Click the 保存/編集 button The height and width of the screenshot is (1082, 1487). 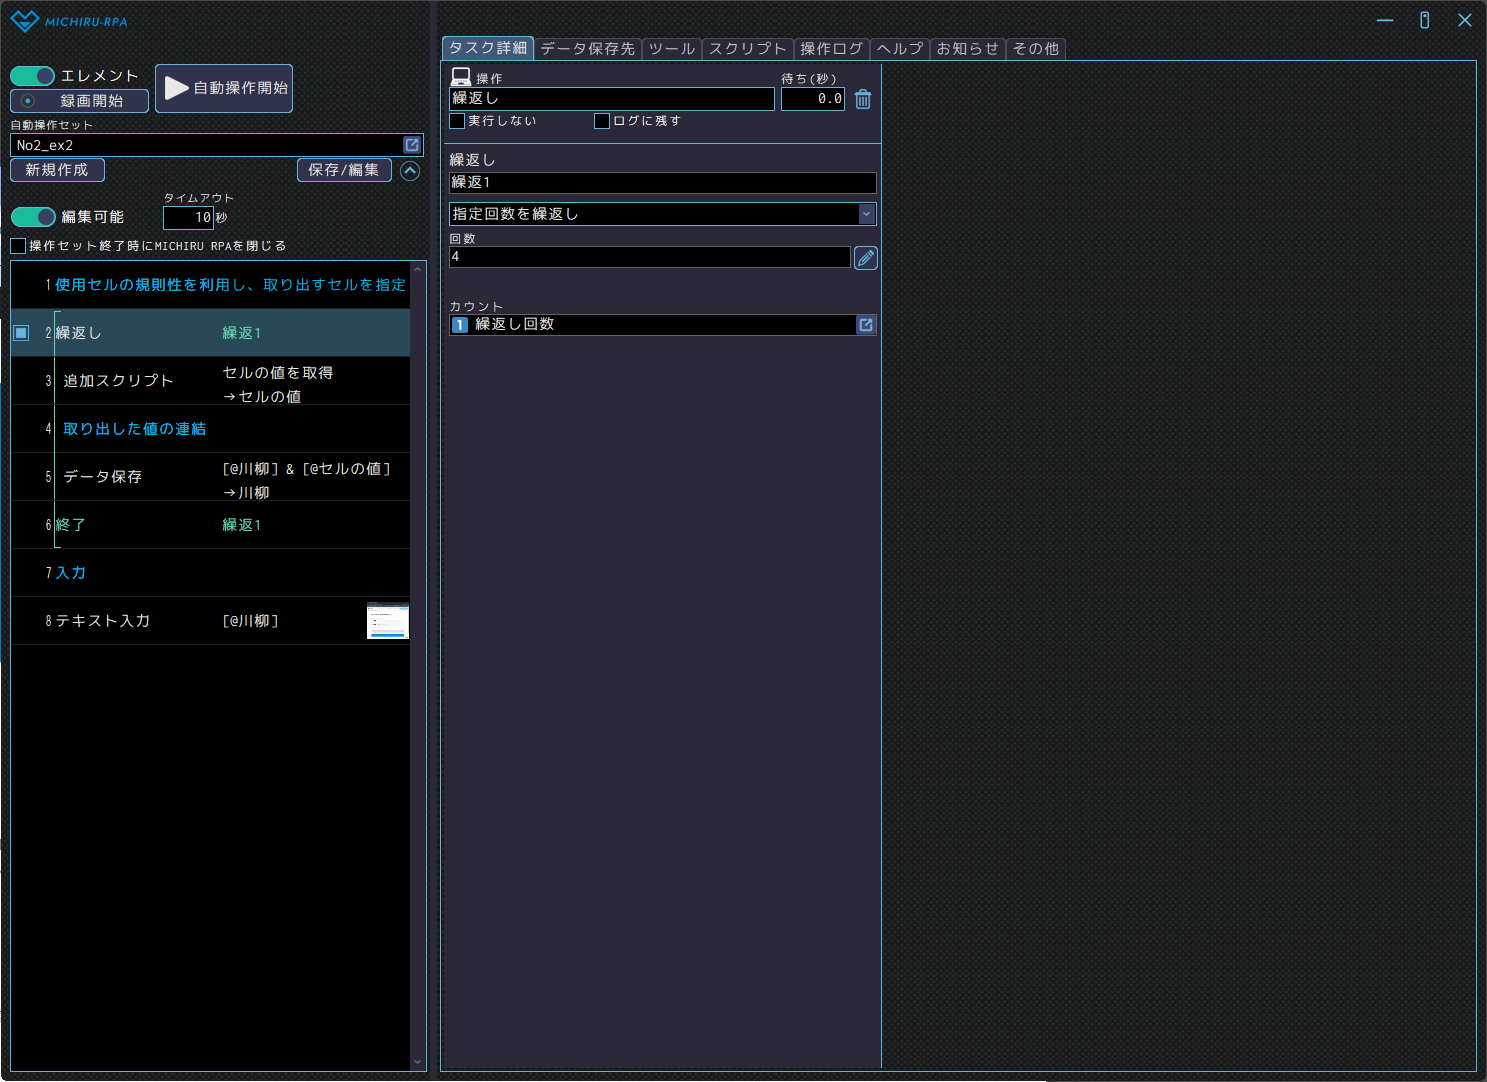point(344,170)
